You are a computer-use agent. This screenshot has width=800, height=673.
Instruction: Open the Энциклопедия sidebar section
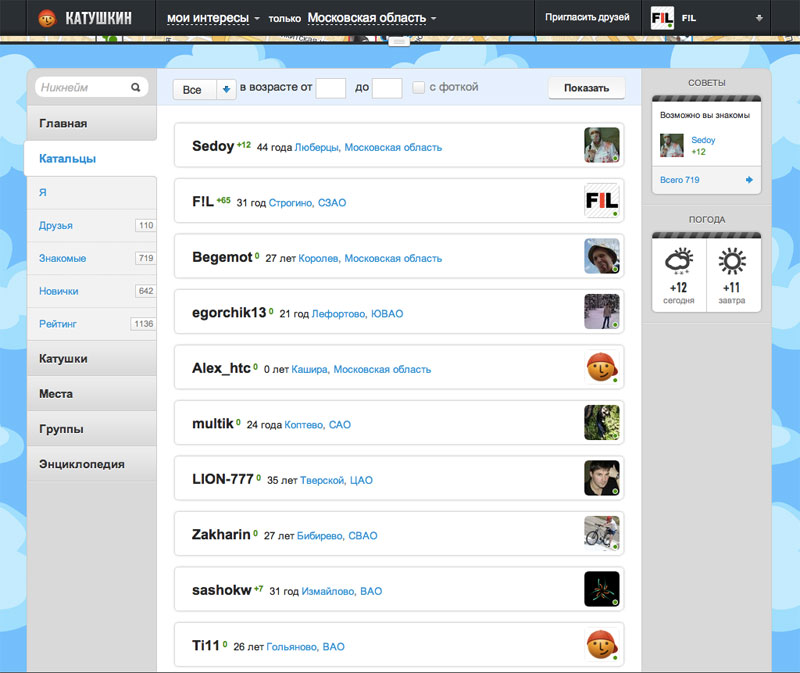(x=92, y=464)
